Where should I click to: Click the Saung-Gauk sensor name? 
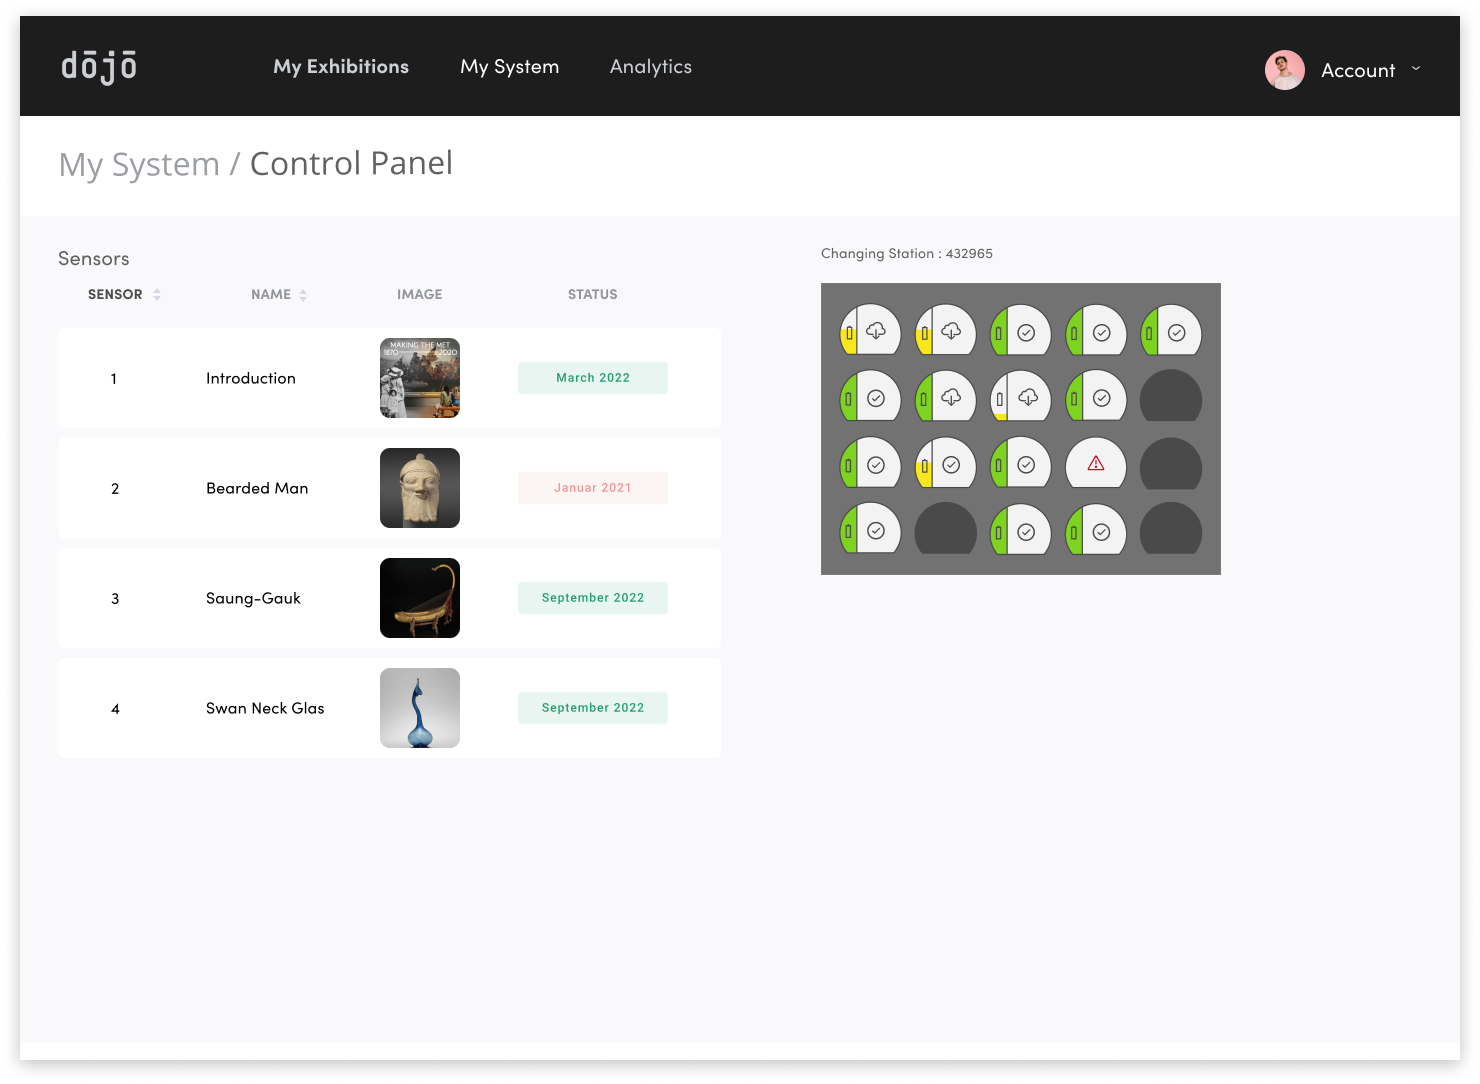pos(253,598)
